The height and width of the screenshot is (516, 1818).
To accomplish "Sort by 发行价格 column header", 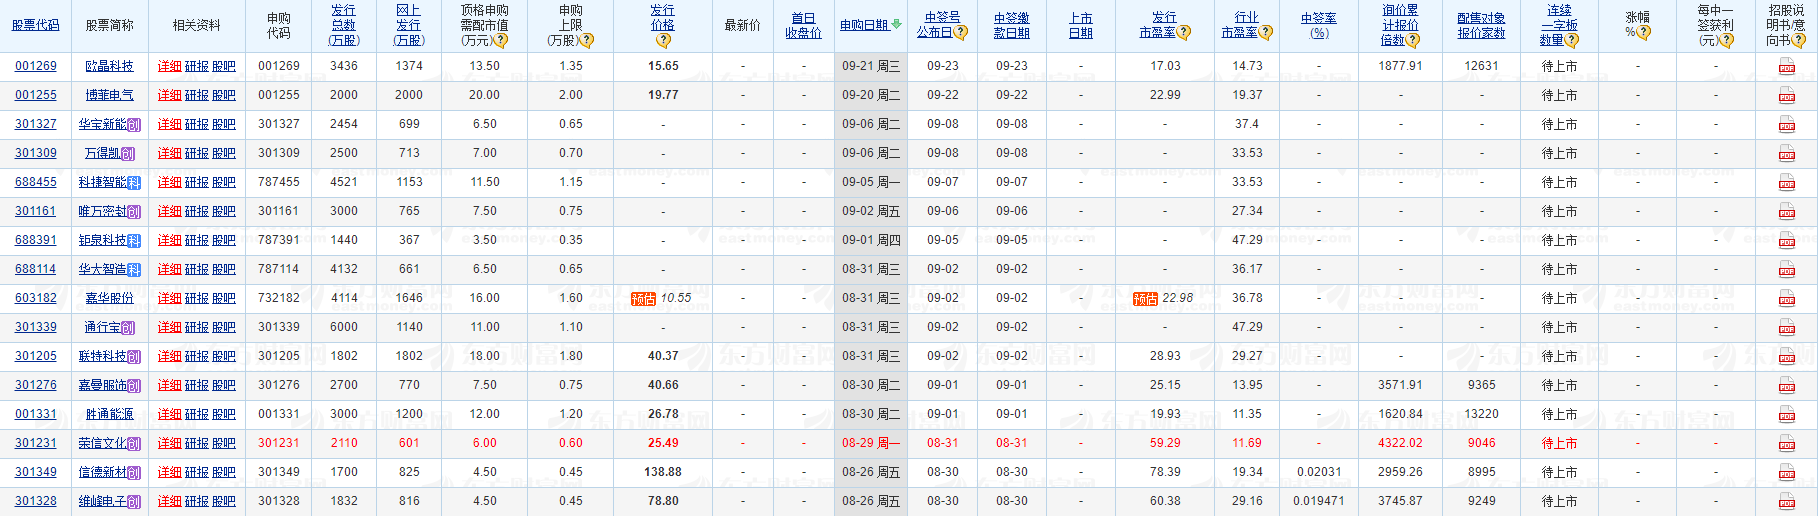I will click(663, 18).
